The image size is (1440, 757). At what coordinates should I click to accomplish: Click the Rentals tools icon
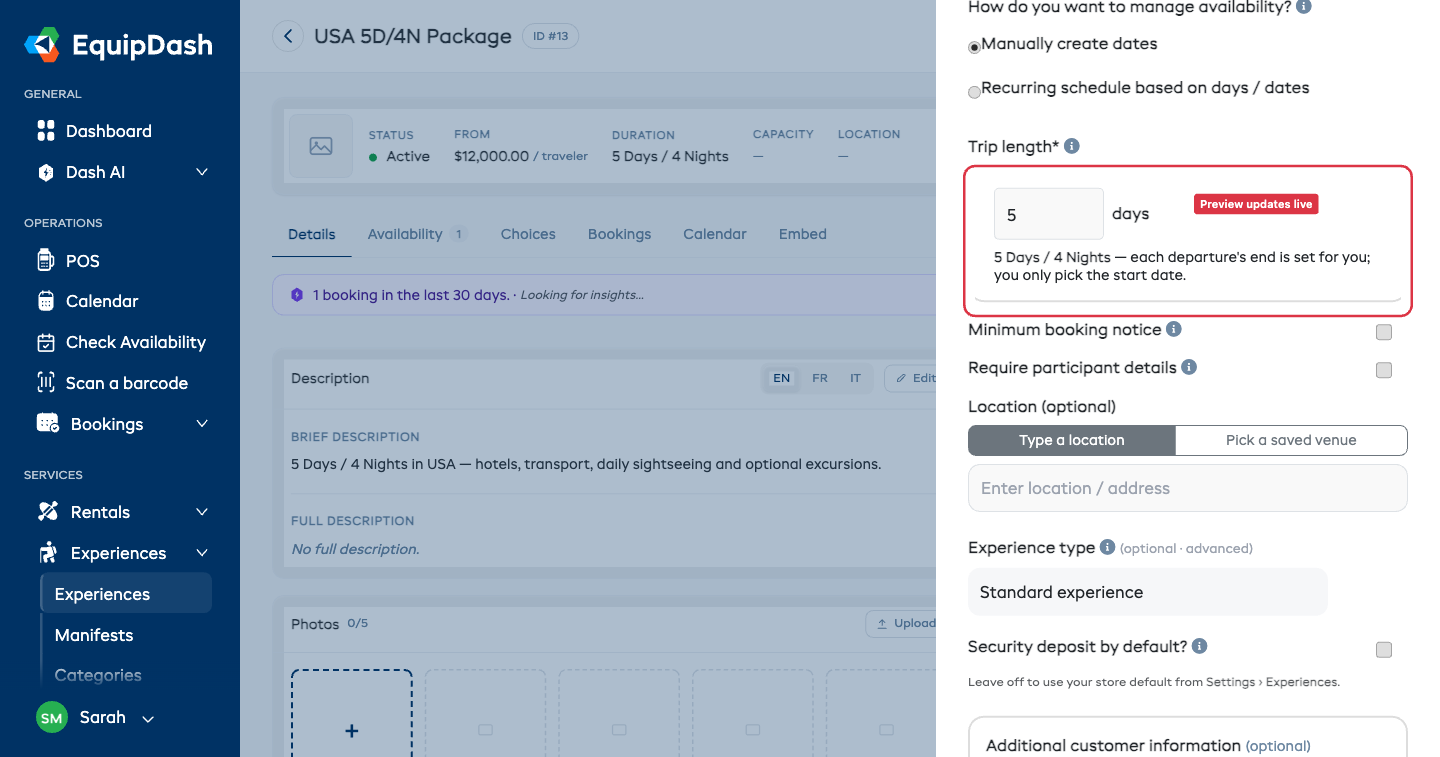click(x=48, y=512)
